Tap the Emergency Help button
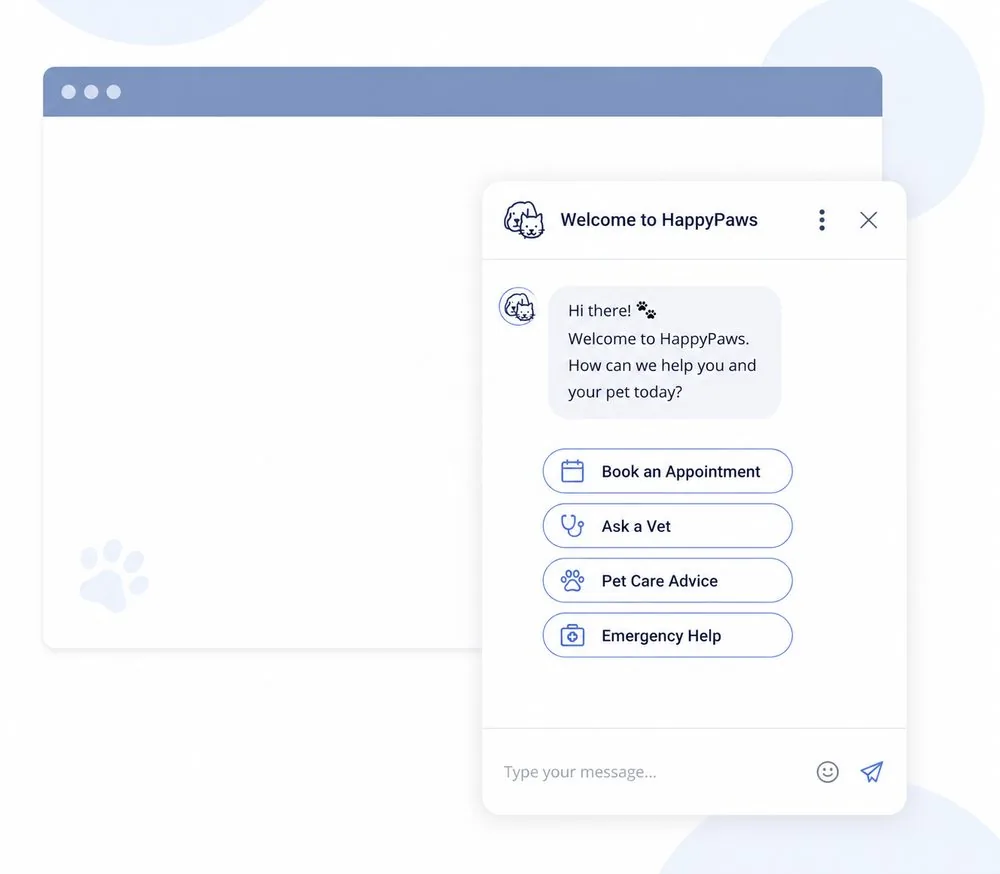1000x874 pixels. click(667, 636)
